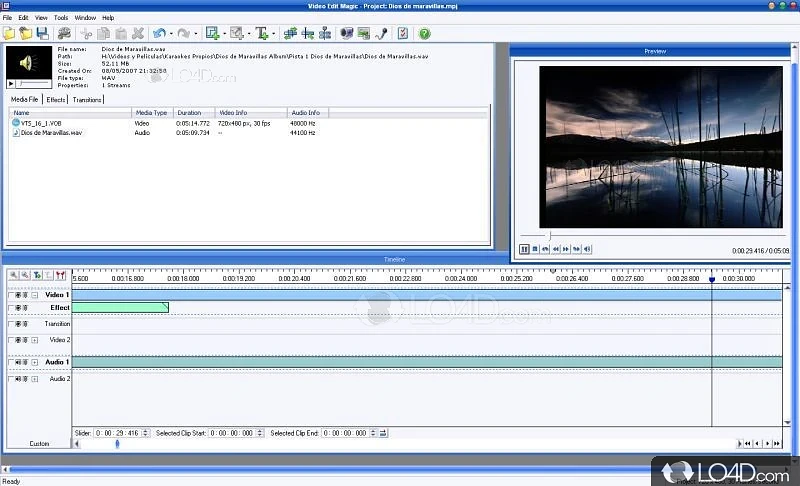Pause playback in the Preview panel
Viewport: 800px width, 486px height.
click(x=524, y=249)
